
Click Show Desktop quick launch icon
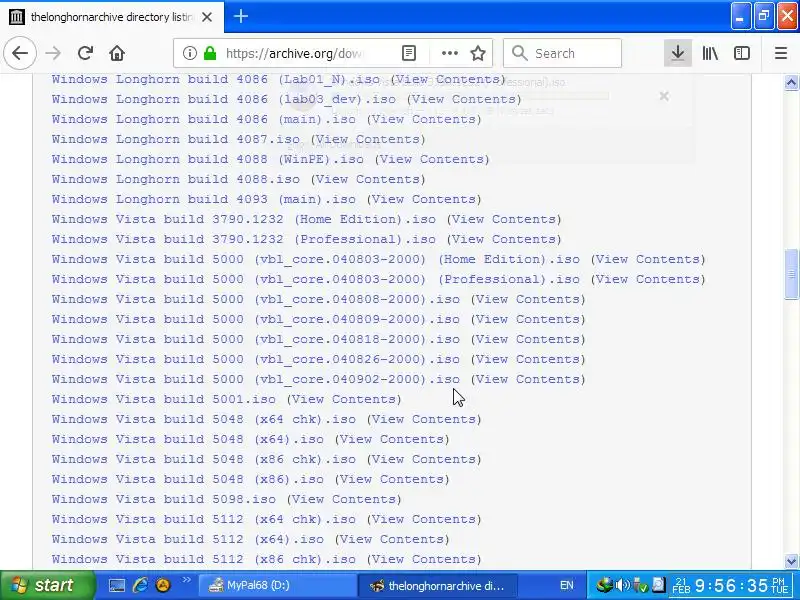click(116, 585)
